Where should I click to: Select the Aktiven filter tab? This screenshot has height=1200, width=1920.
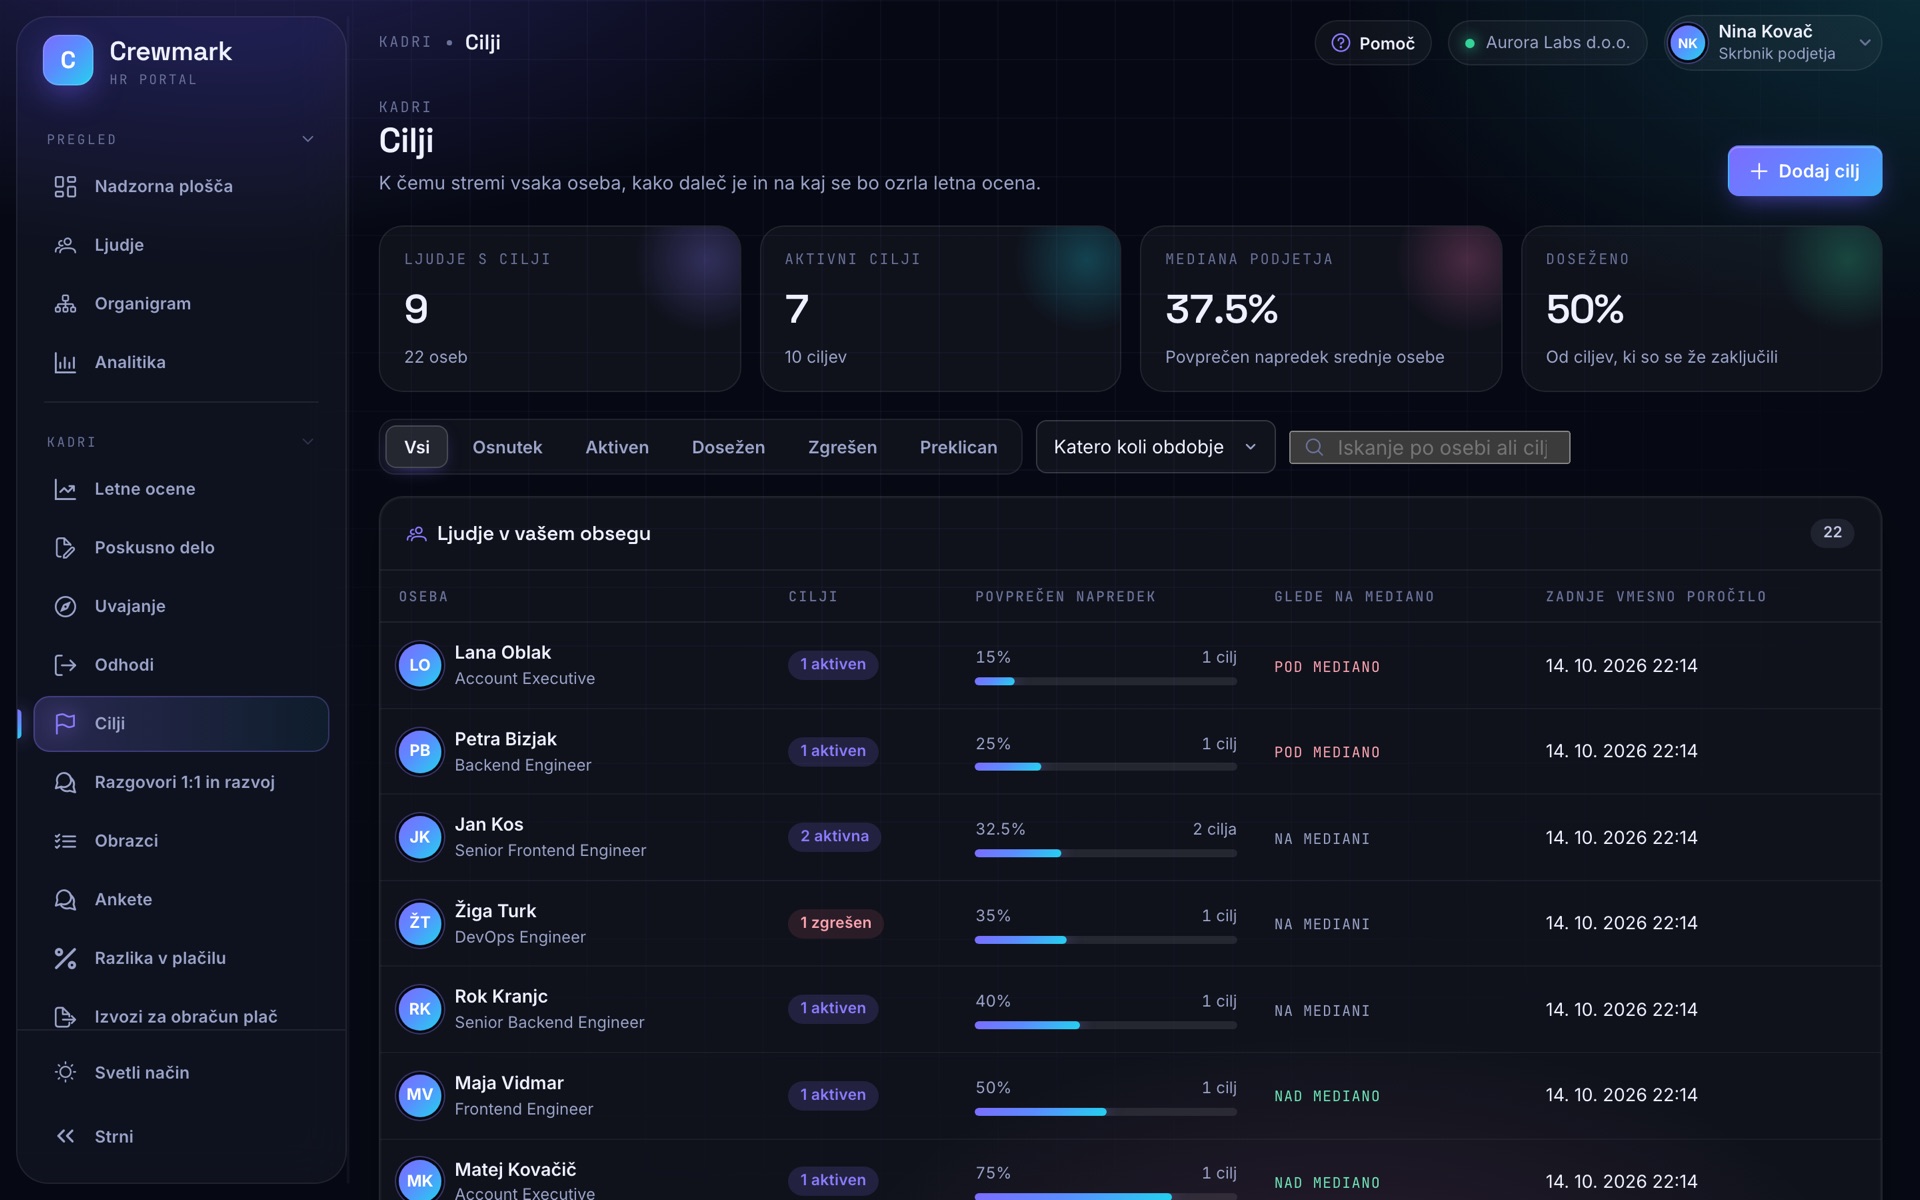pyautogui.click(x=617, y=447)
